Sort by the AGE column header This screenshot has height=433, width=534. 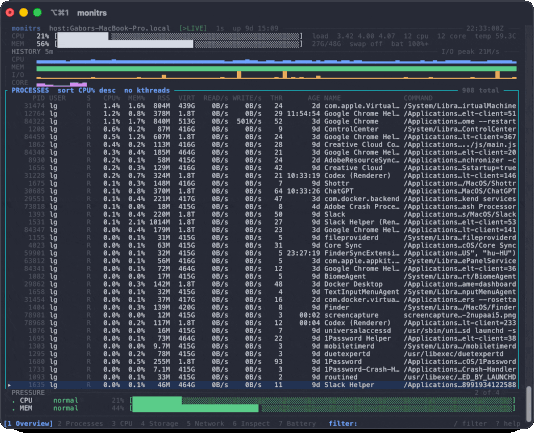[x=314, y=98]
